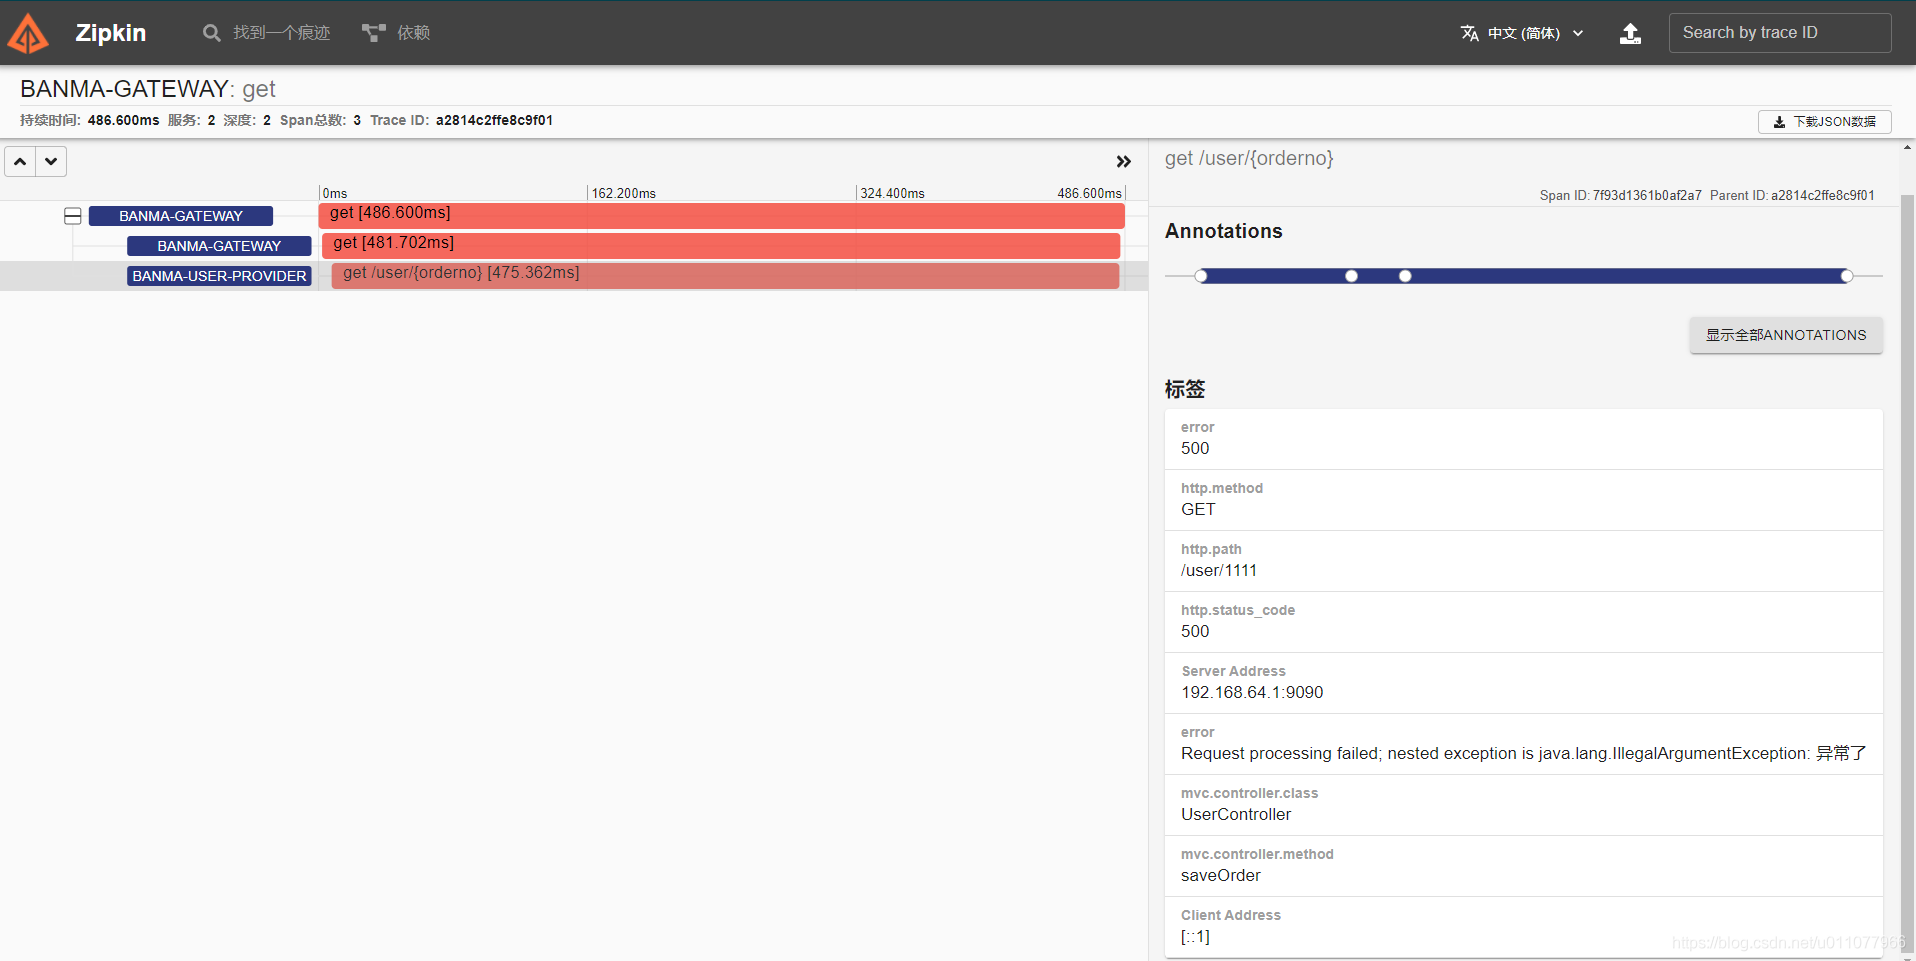Open the 依赖 dependencies page

pos(396,33)
